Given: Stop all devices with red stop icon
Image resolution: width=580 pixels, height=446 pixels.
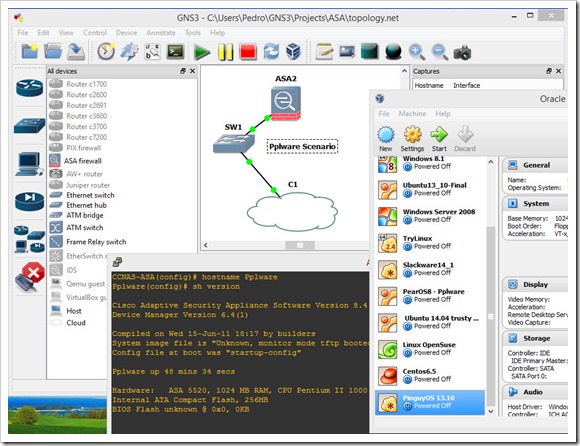Looking at the screenshot, I should click(248, 52).
